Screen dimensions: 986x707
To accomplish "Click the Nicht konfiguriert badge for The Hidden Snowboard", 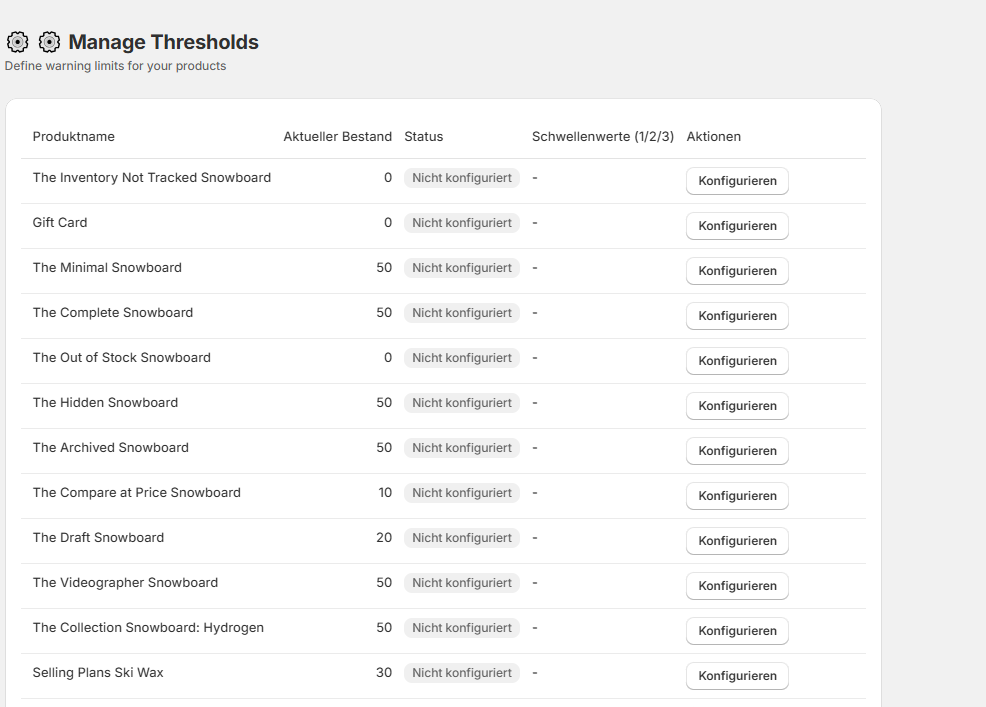I will (462, 402).
